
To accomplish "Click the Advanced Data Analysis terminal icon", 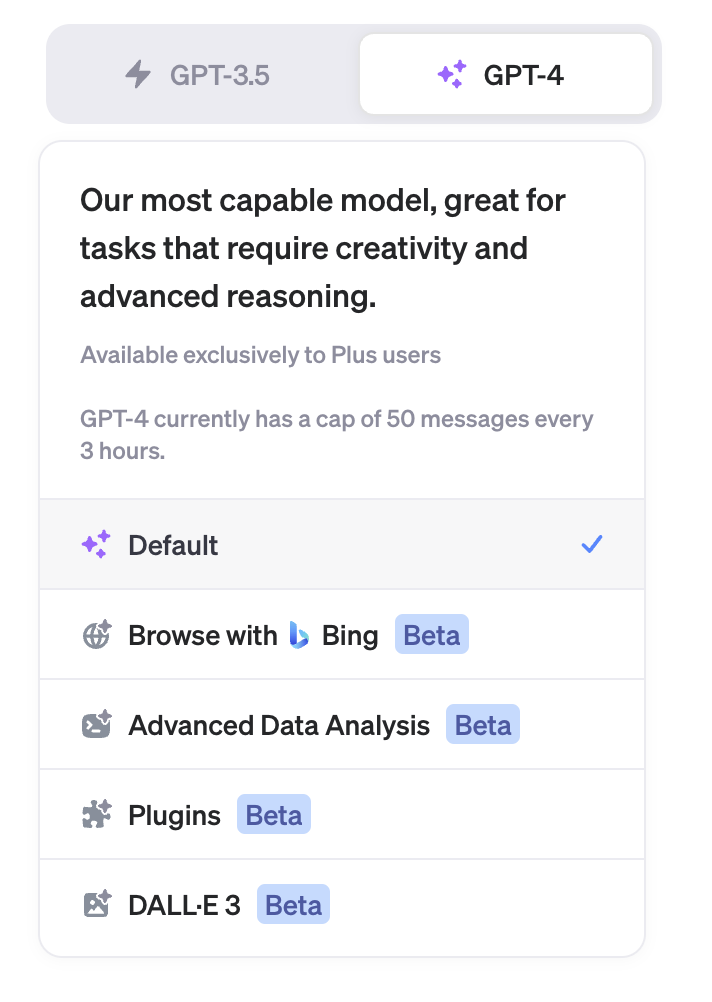I will coord(95,725).
